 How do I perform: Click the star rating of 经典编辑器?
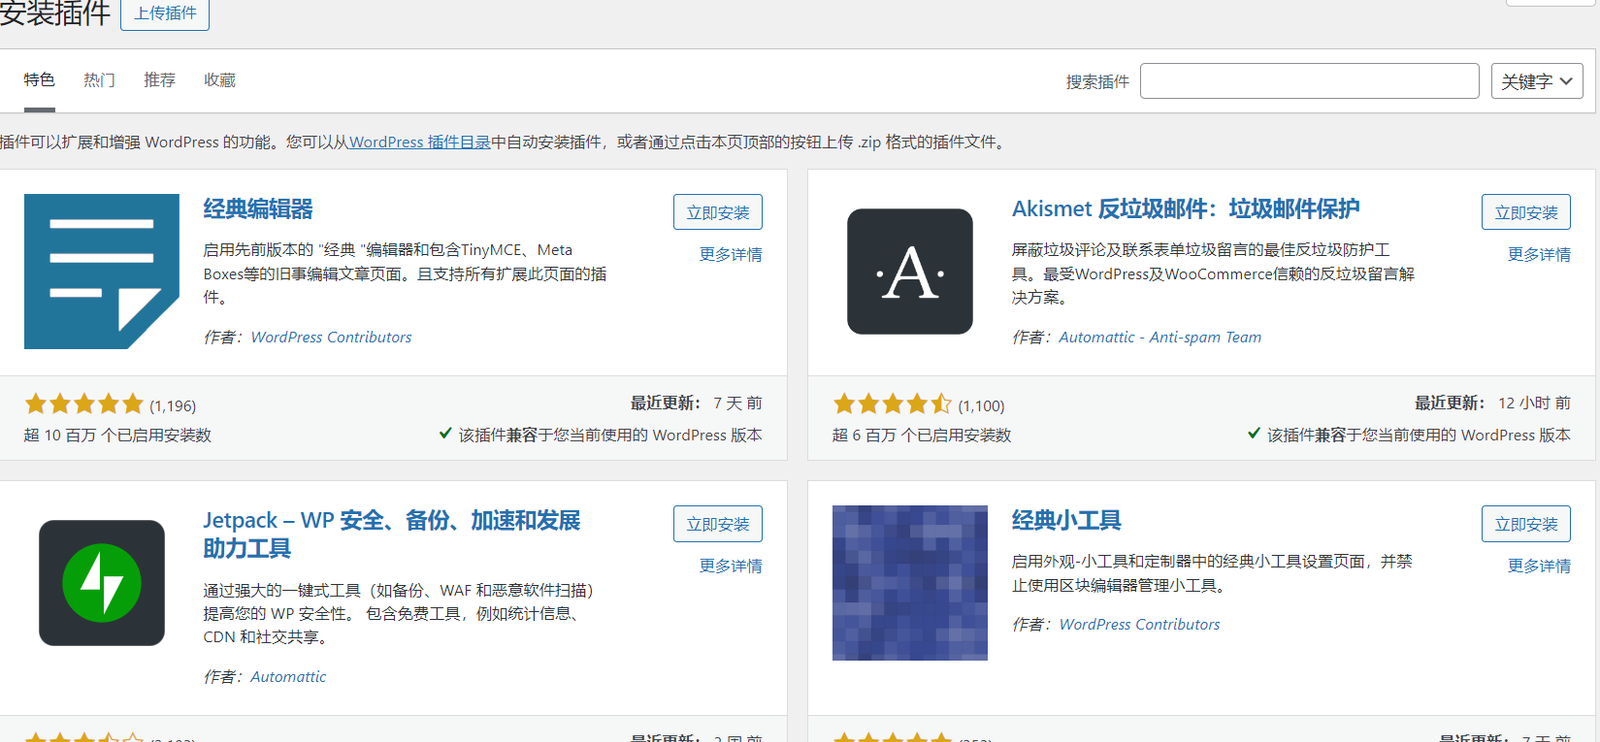pos(84,404)
